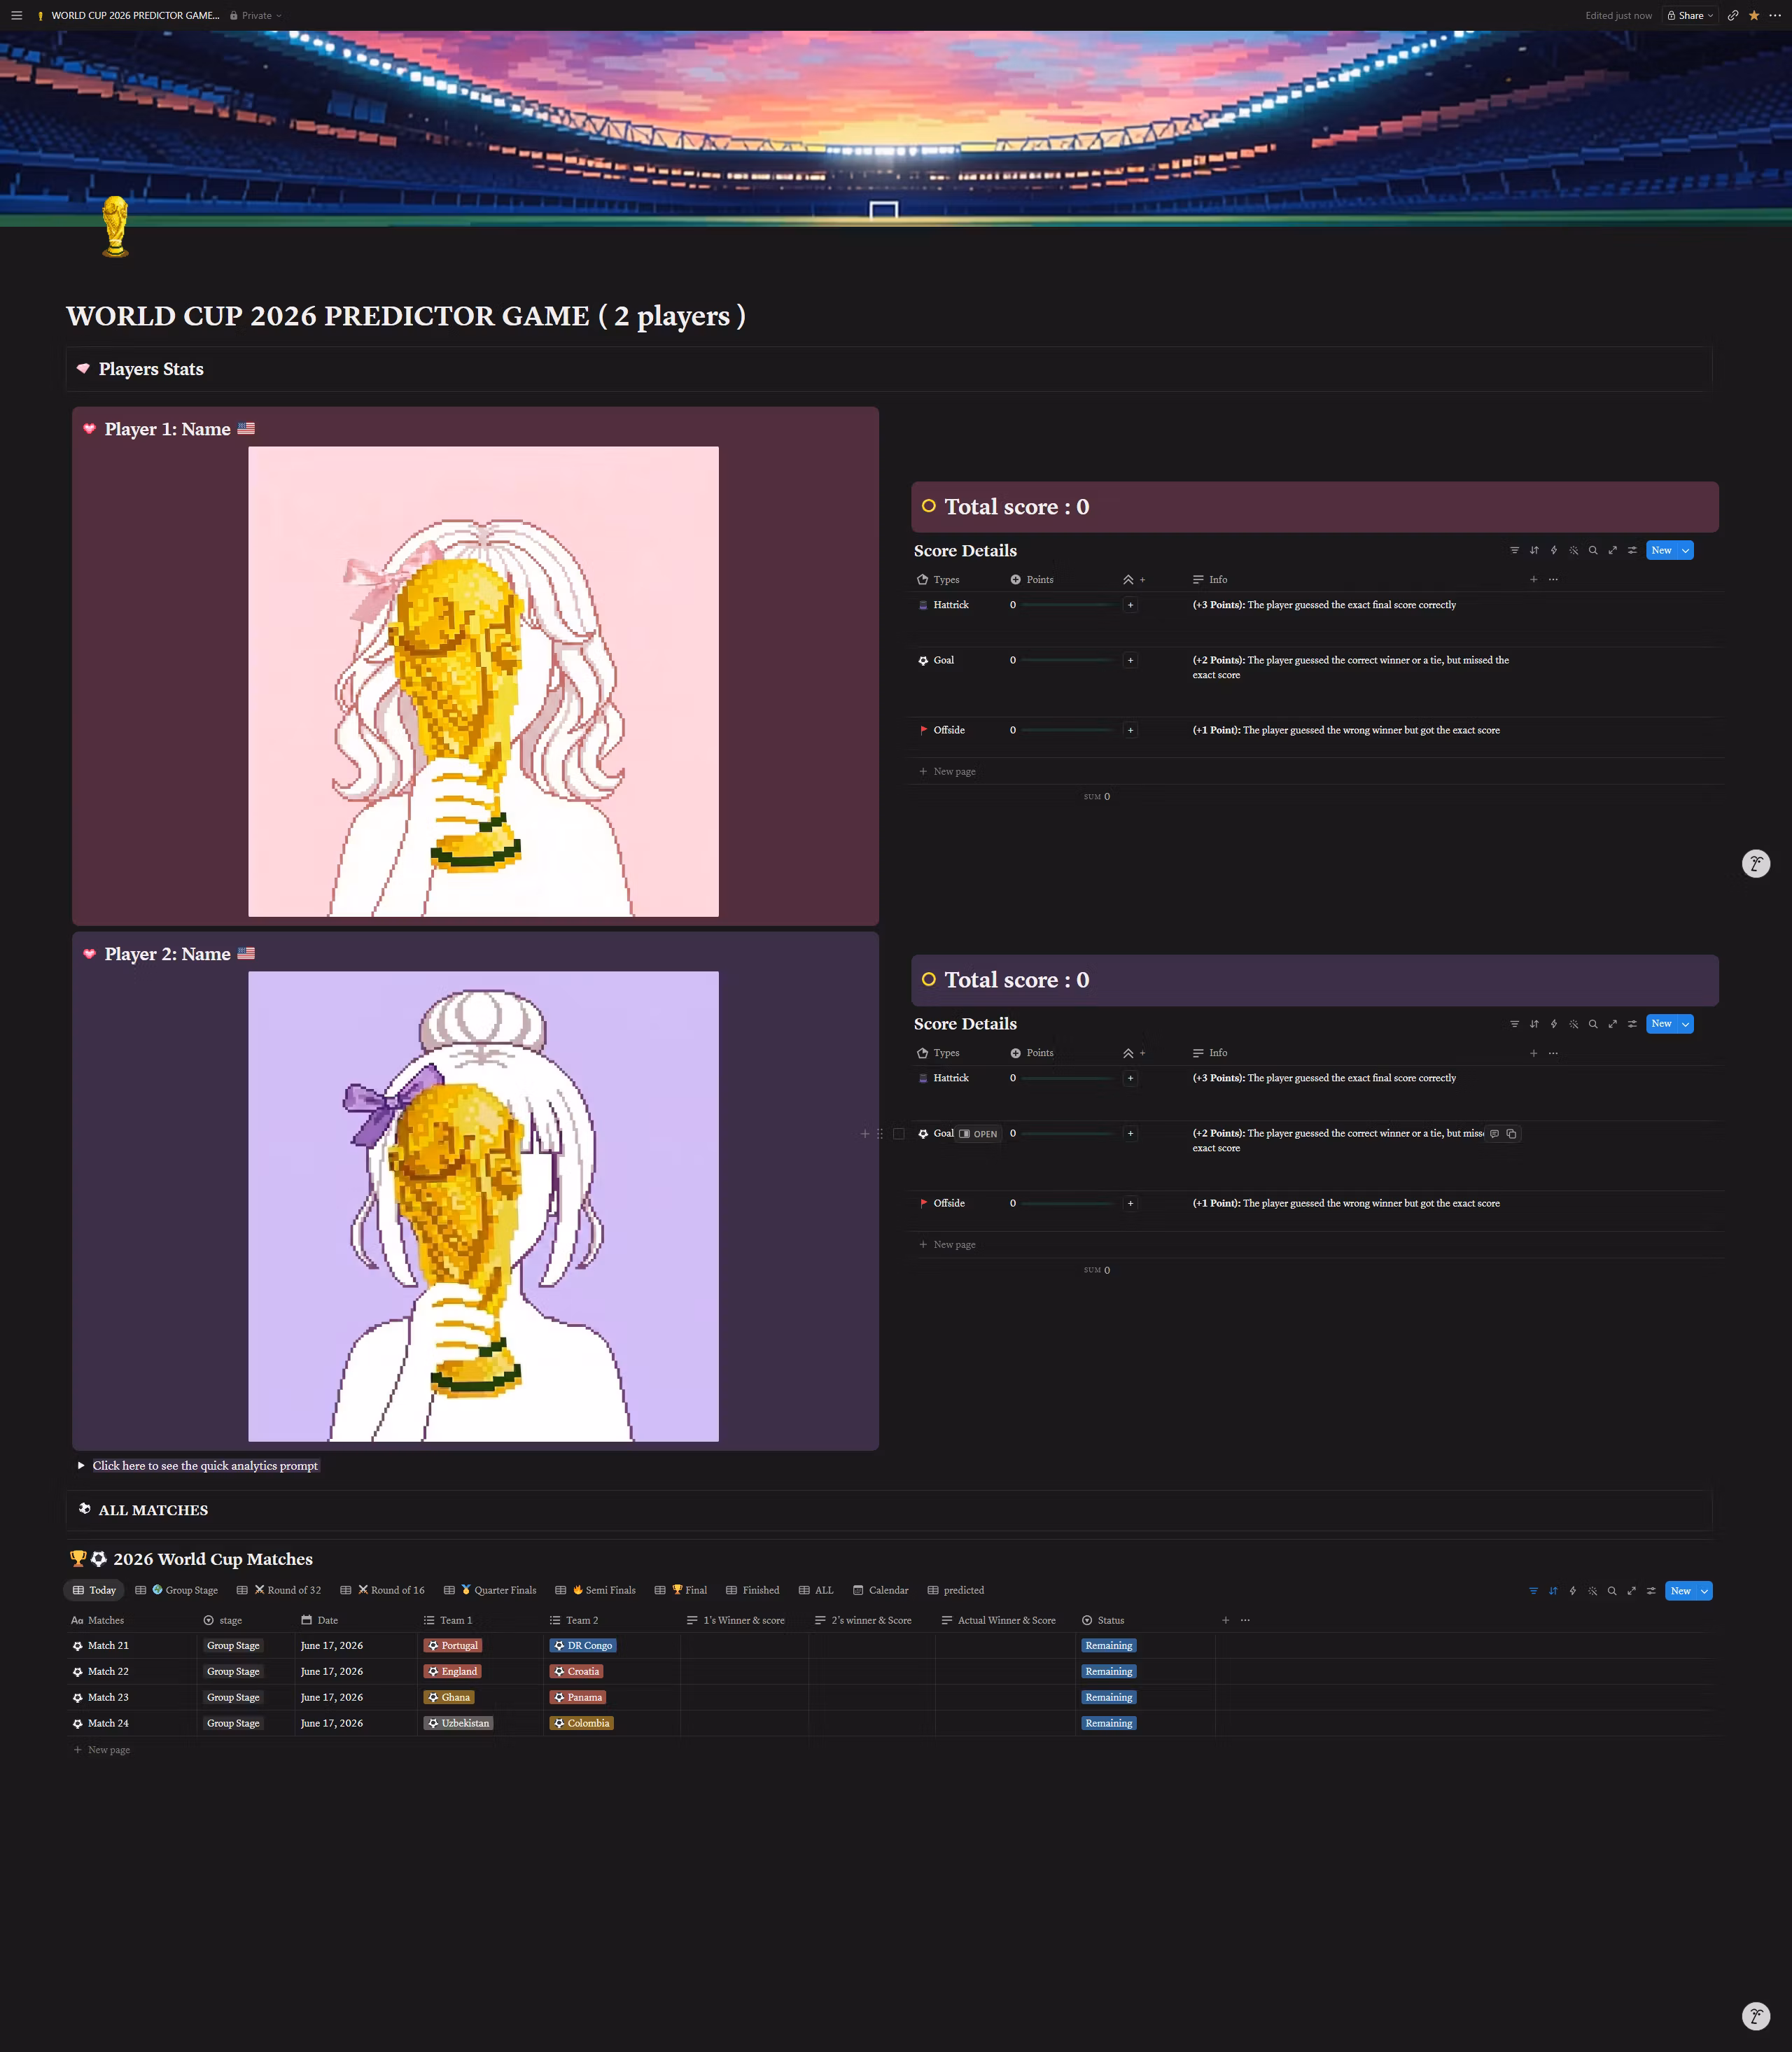The width and height of the screenshot is (1792, 2052).
Task: Open view settings of Player 2 Score Details
Action: tap(1633, 1023)
